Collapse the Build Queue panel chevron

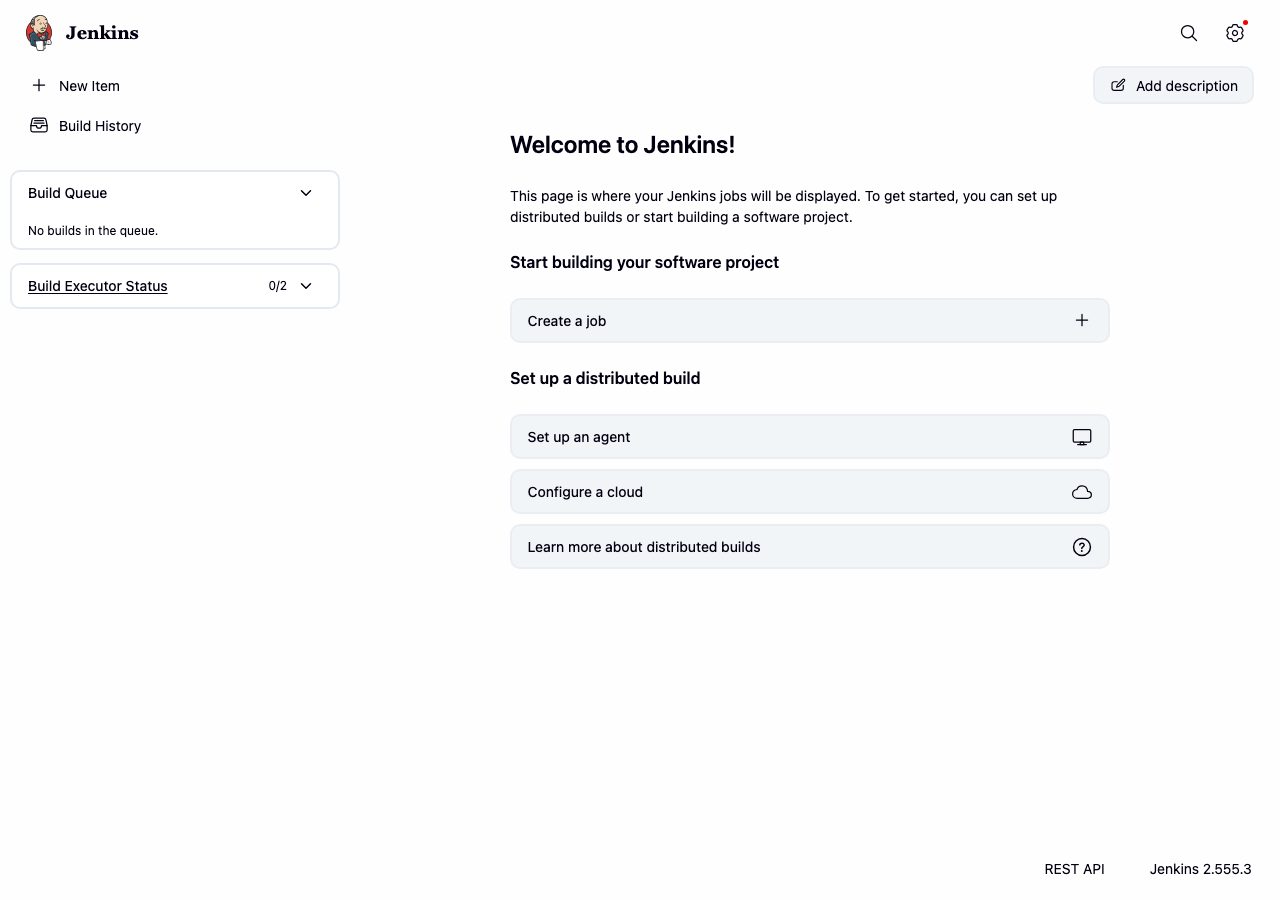(306, 193)
